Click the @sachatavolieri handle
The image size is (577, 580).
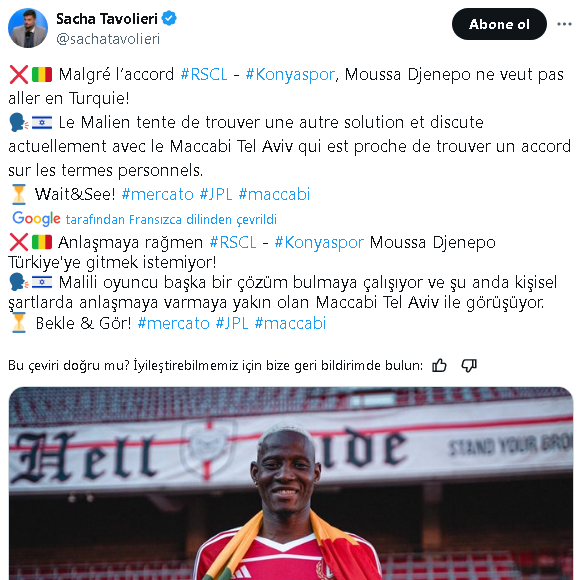coord(108,39)
